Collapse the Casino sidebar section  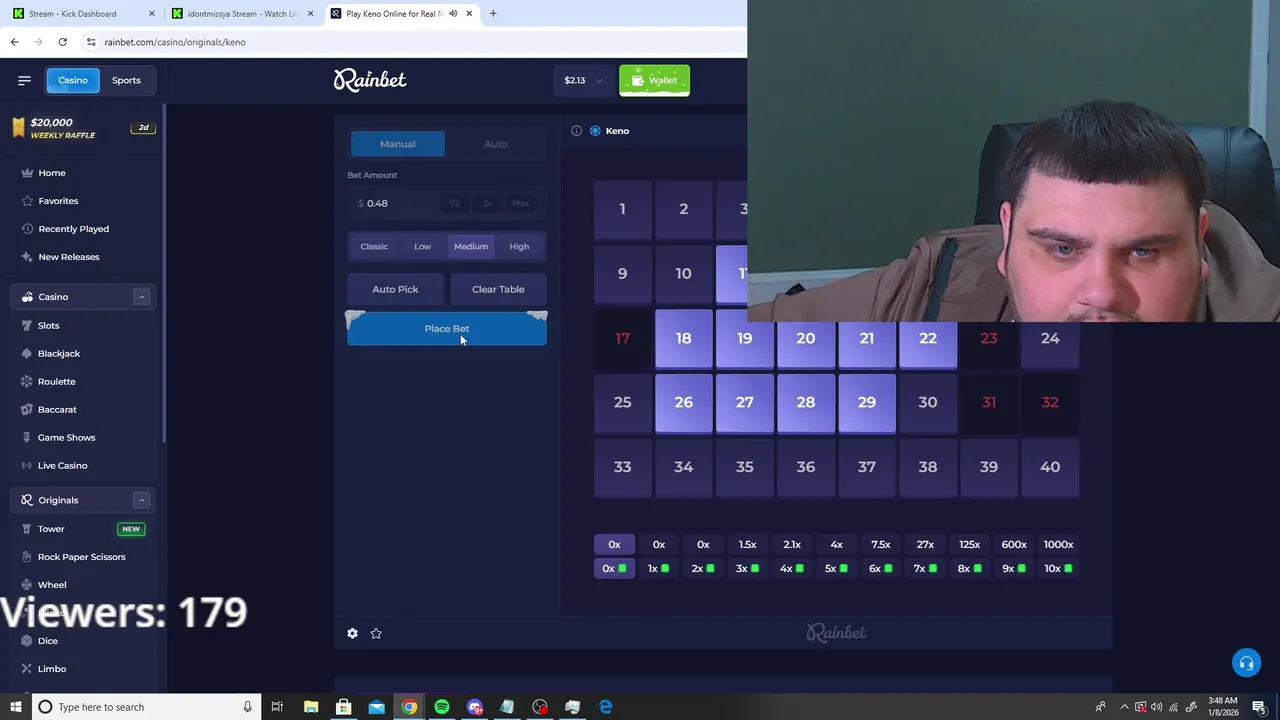tap(141, 297)
